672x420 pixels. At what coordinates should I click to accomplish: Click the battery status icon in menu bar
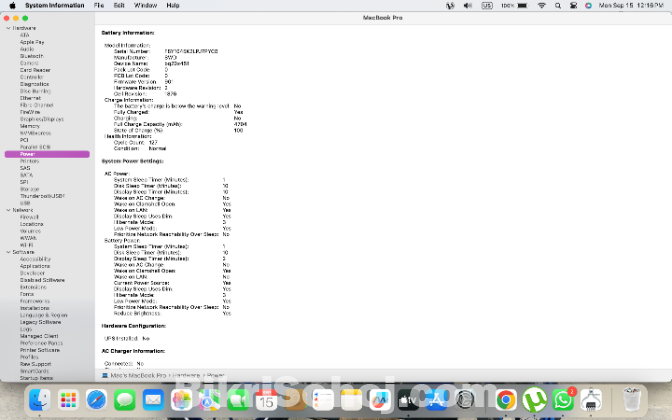click(522, 6)
